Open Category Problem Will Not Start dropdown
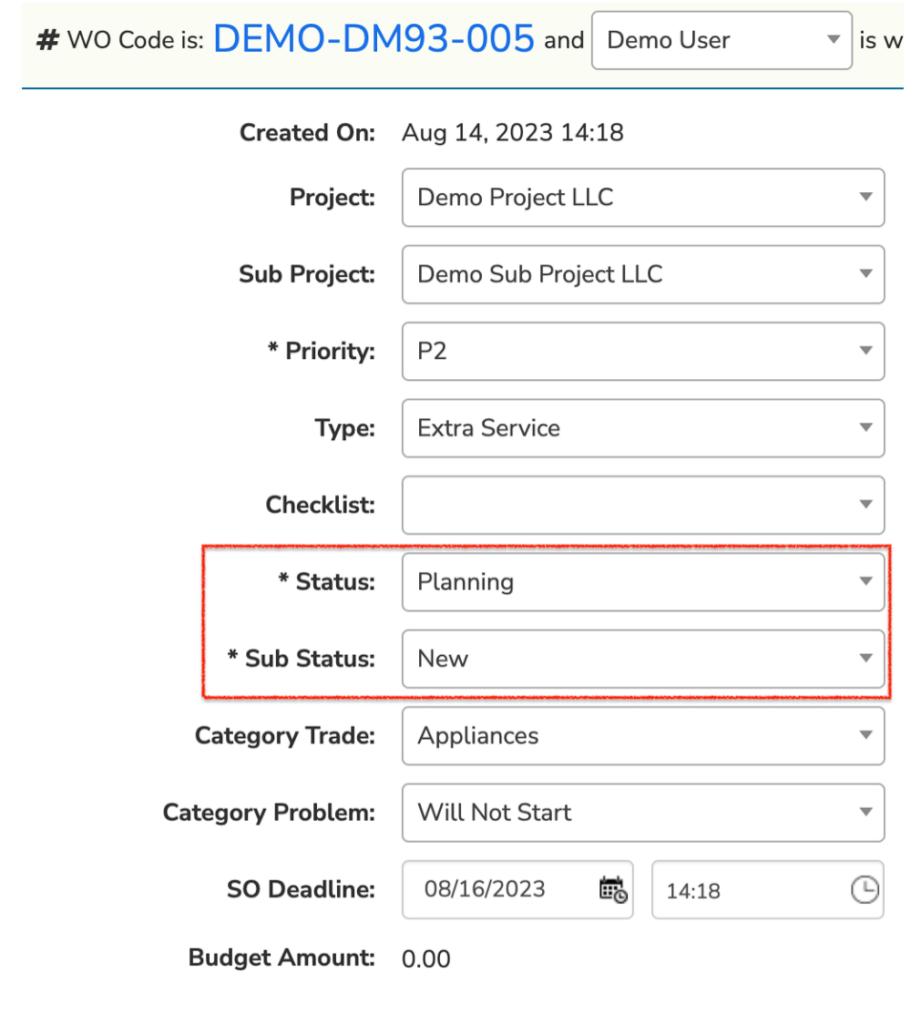 [x=642, y=812]
